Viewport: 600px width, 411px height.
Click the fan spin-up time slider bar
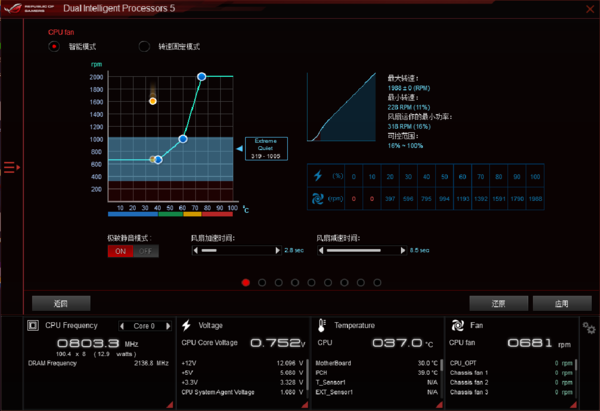[236, 250]
